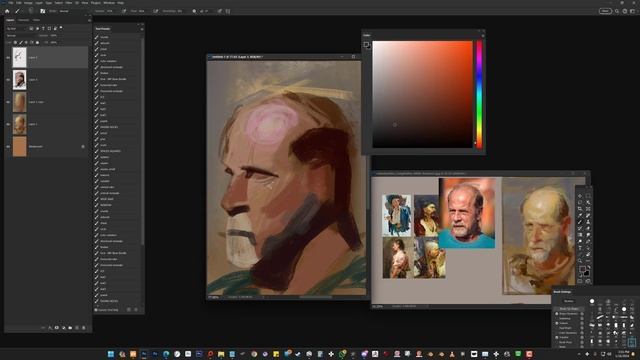The height and width of the screenshot is (360, 640).
Task: Open the Brush Preset picker dropdown
Action: coord(31,11)
